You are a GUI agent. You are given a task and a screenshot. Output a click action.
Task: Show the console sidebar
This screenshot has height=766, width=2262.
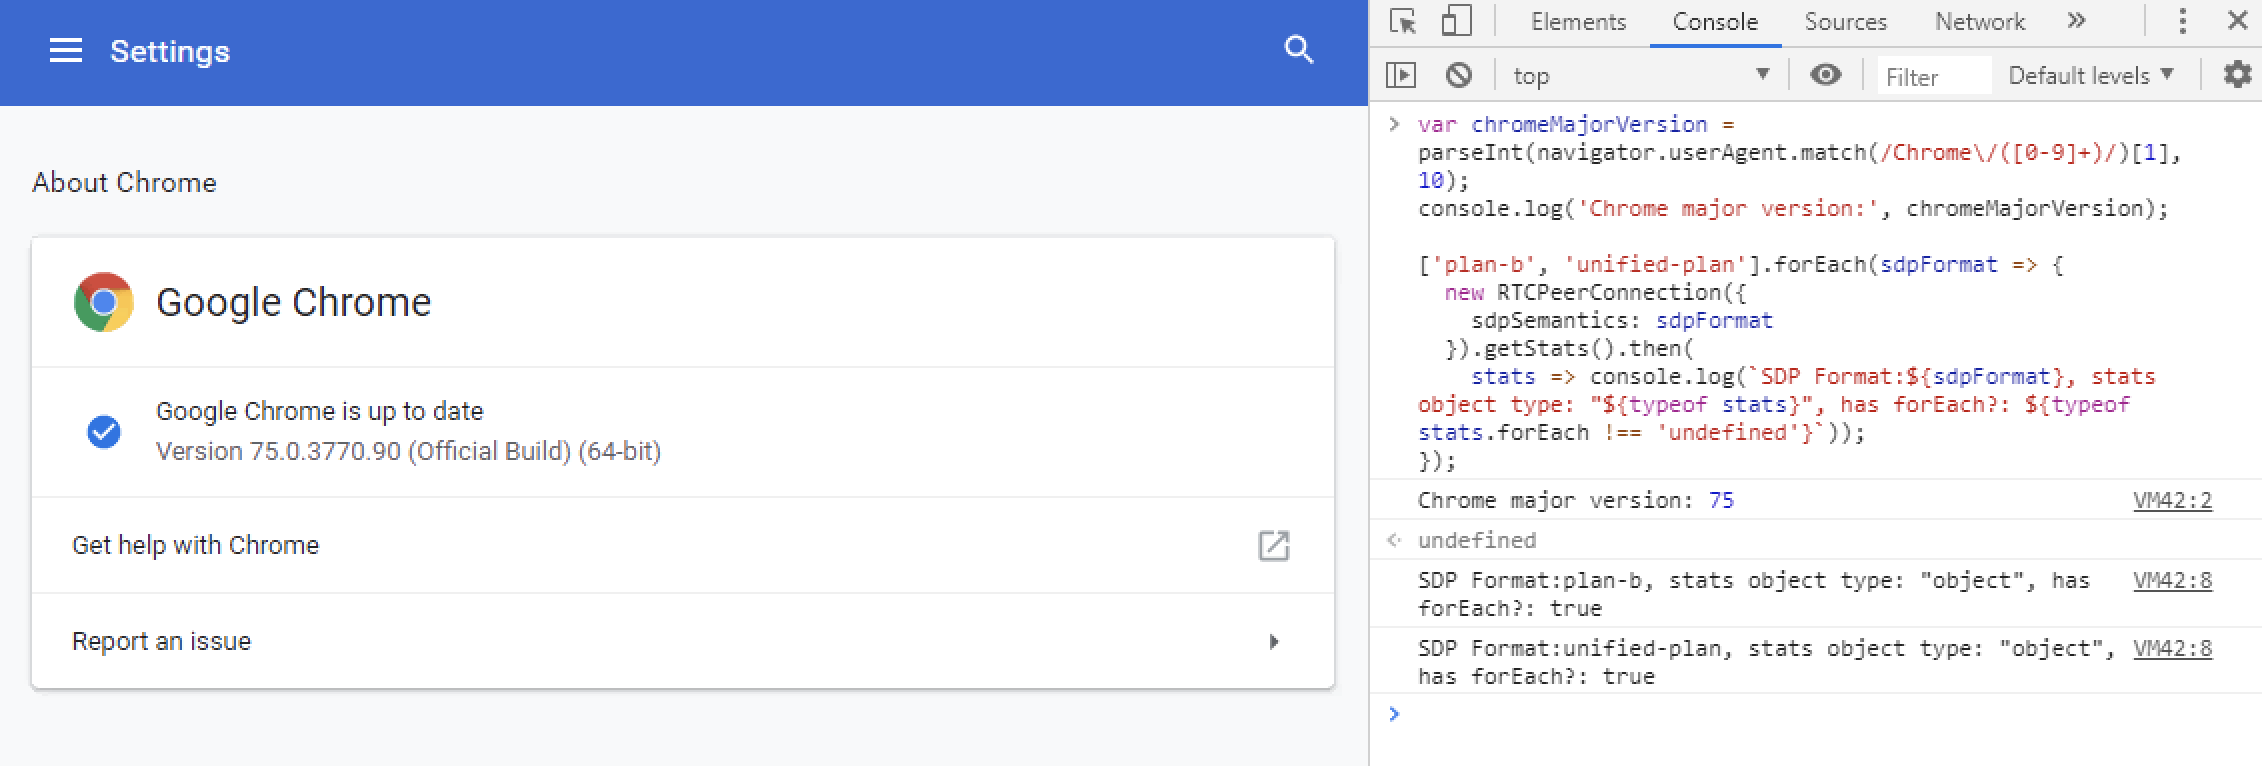[x=1401, y=75]
